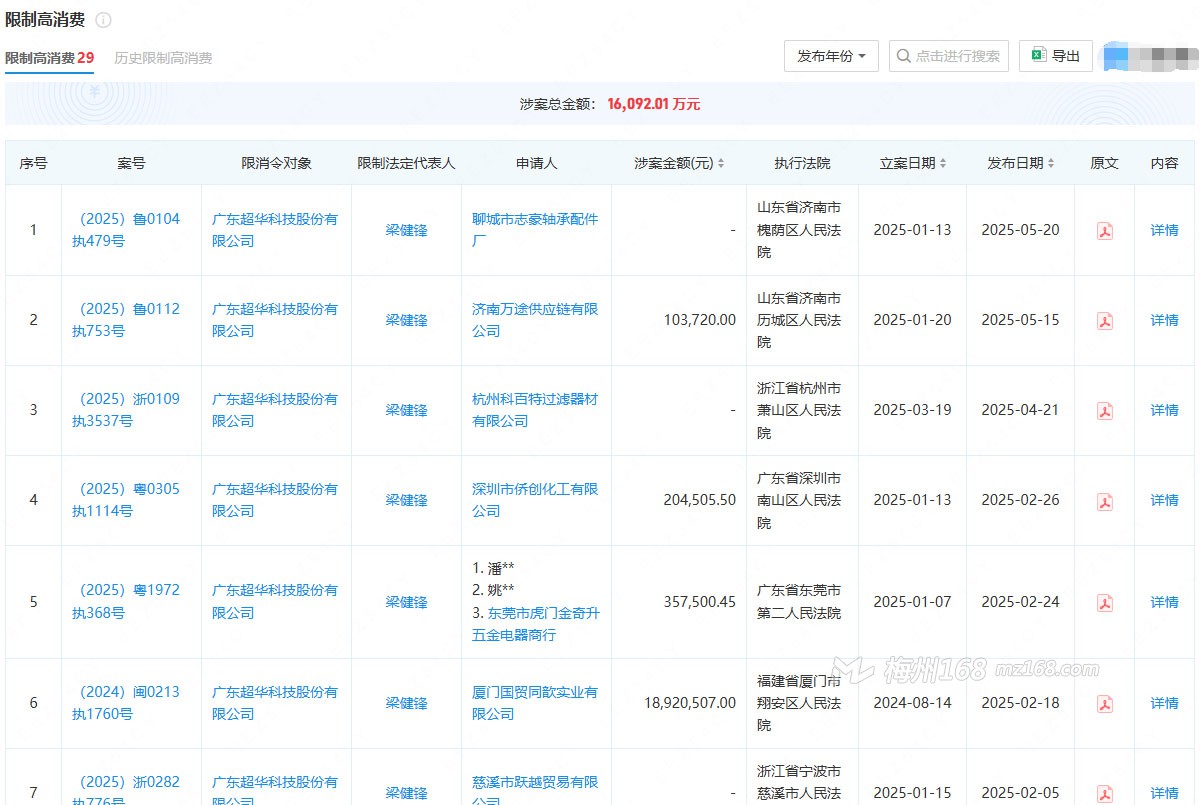Open case link (2024)闽0213执1760号
The height and width of the screenshot is (805, 1200).
coord(126,703)
